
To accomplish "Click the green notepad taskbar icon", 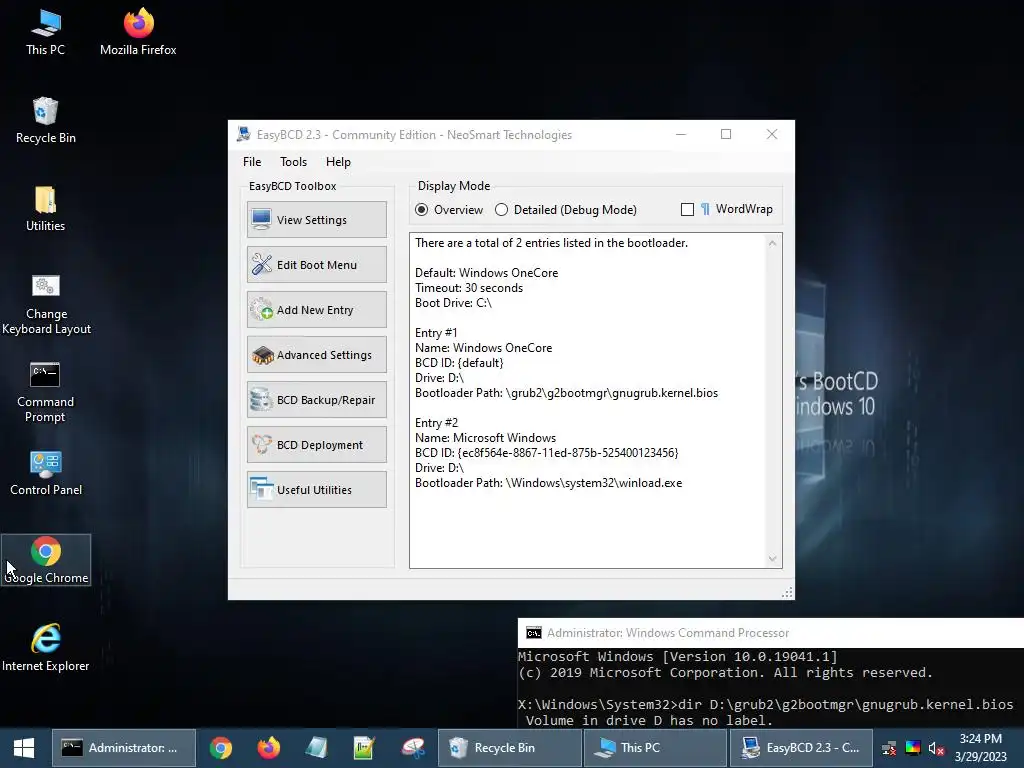I will click(x=364, y=748).
